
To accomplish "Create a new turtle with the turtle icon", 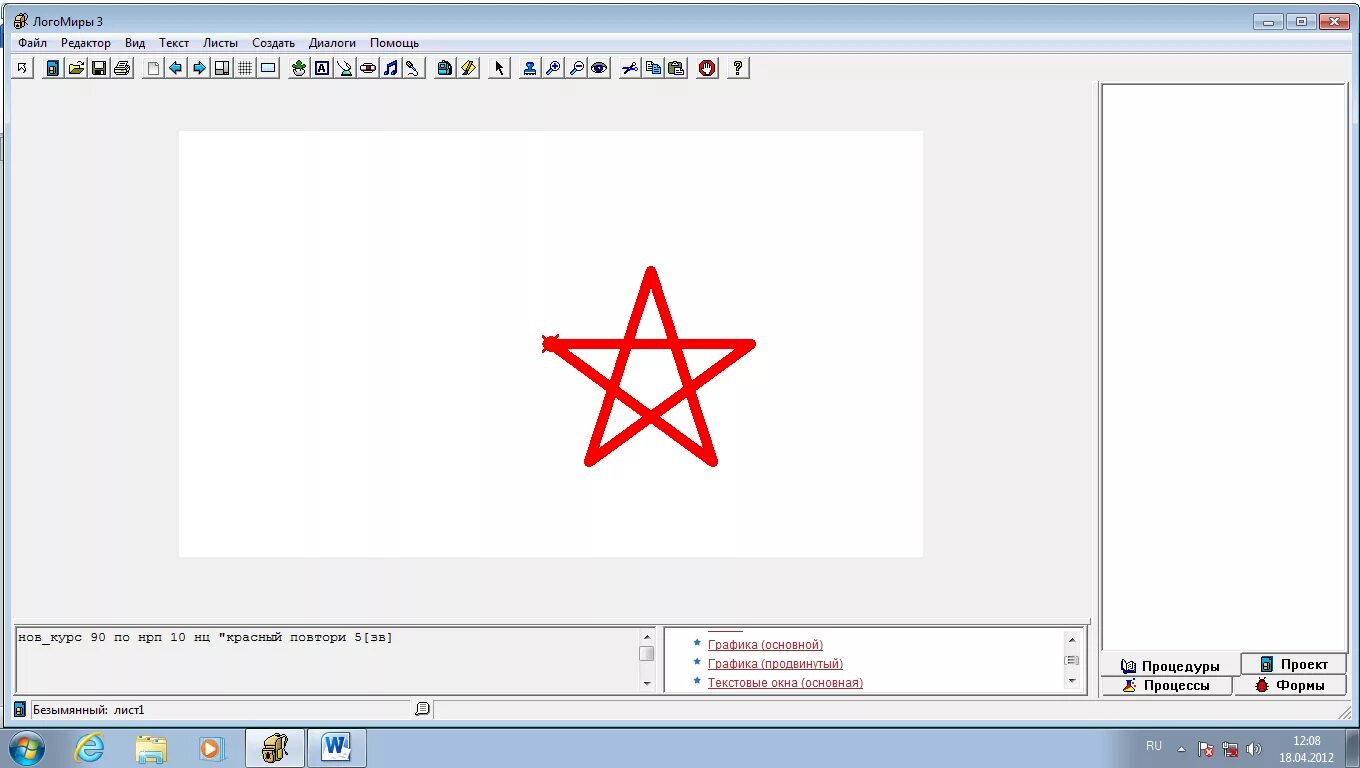I will click(299, 68).
